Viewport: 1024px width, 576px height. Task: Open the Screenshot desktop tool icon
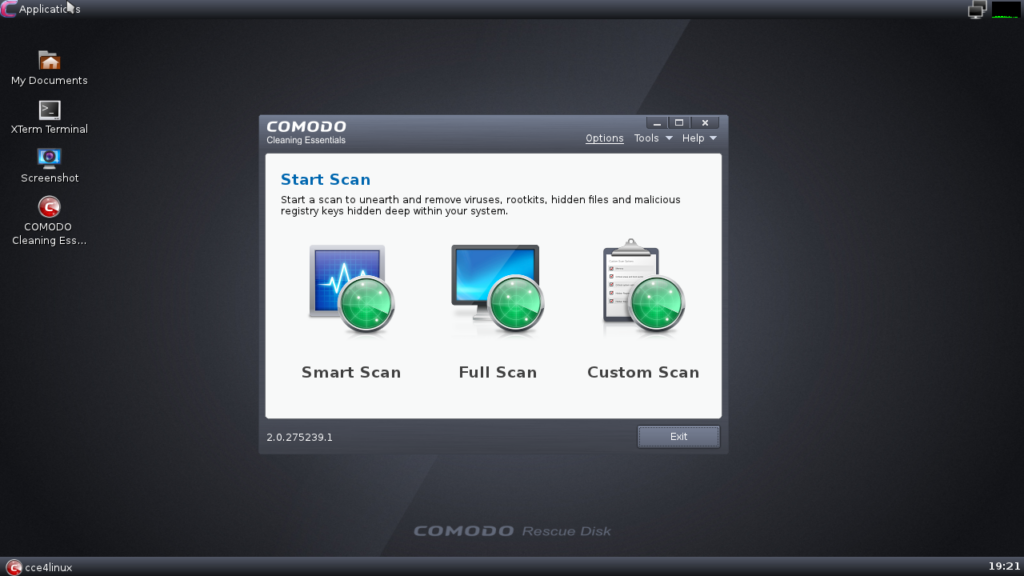click(49, 166)
